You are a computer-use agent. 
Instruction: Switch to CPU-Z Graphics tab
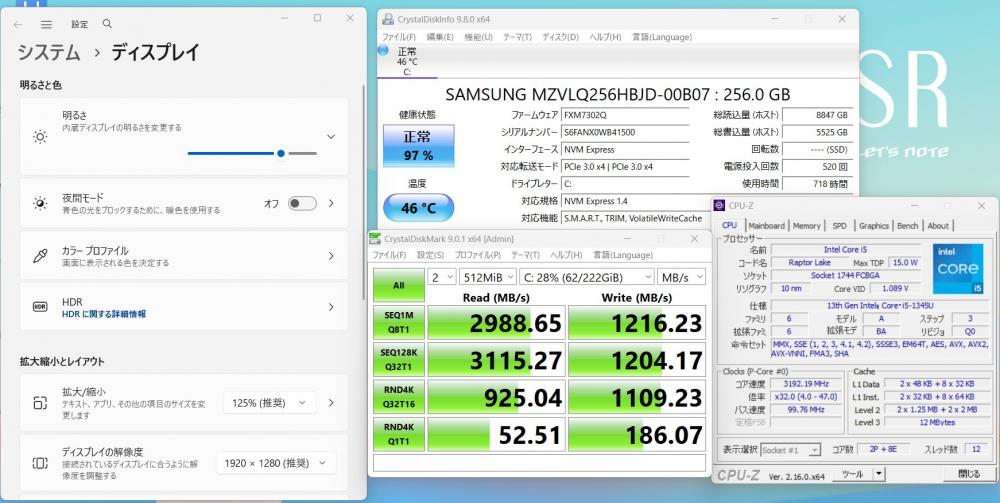click(x=874, y=226)
